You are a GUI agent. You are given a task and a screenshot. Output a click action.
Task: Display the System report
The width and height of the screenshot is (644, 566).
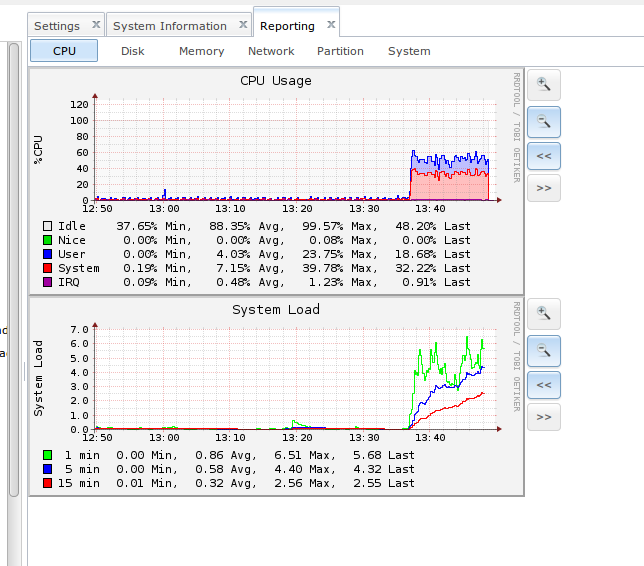[x=409, y=51]
